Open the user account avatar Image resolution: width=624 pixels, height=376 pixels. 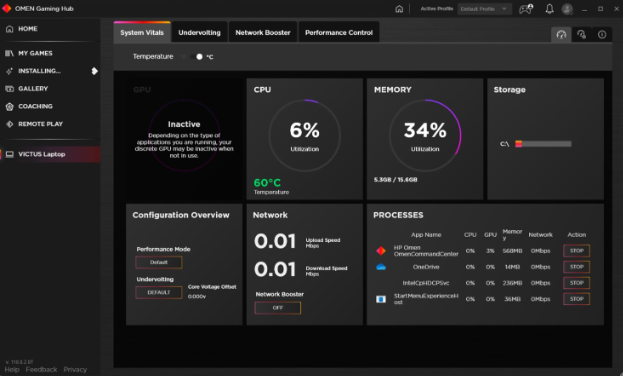click(x=567, y=9)
